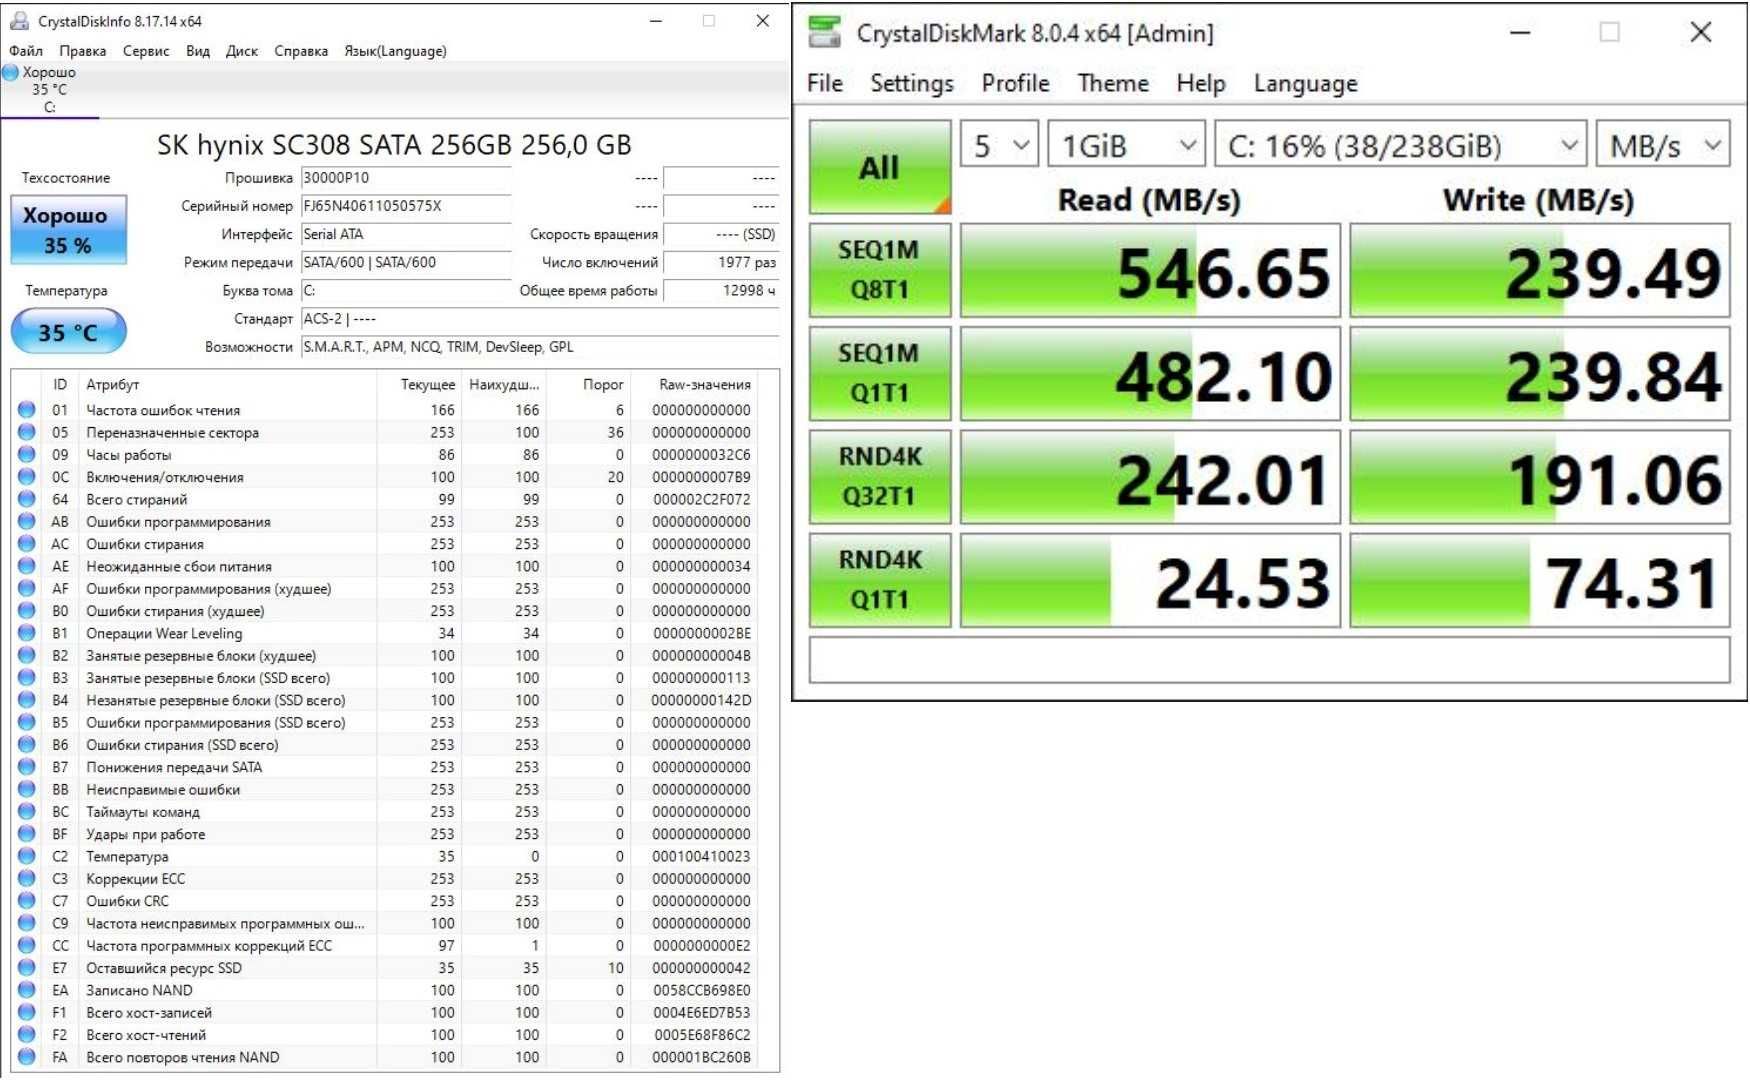This screenshot has width=1750, height=1080.
Task: Click RND4K Q1T1 write result bar 74.31
Action: point(1540,579)
